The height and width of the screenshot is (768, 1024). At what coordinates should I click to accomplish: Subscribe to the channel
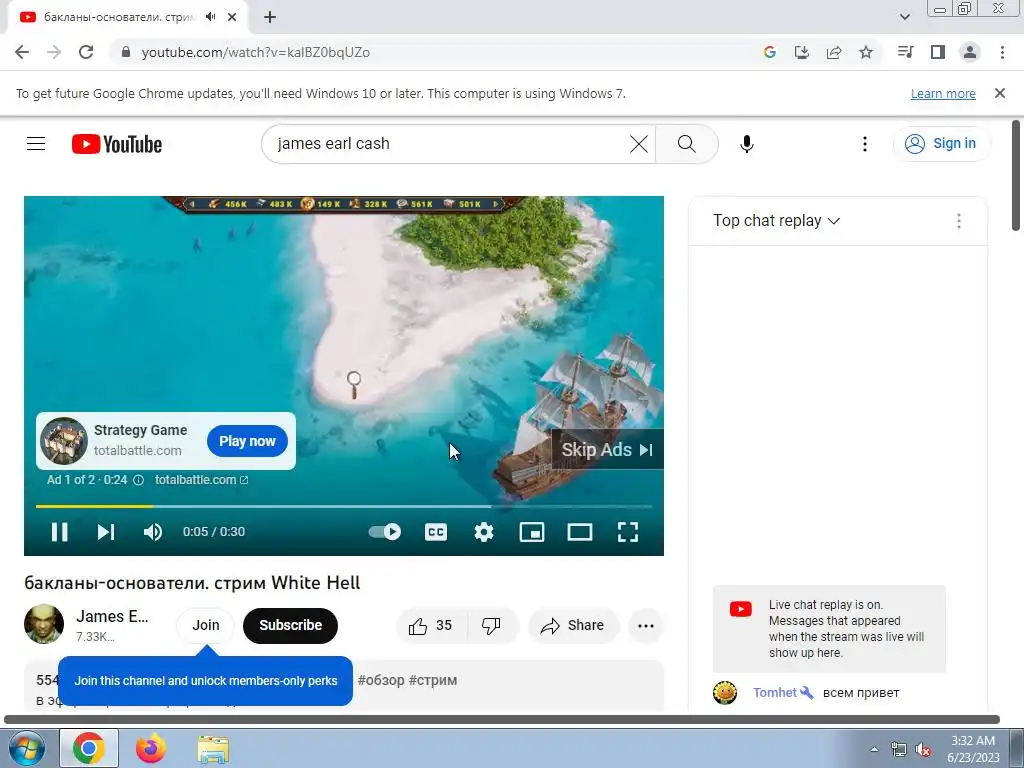point(290,625)
